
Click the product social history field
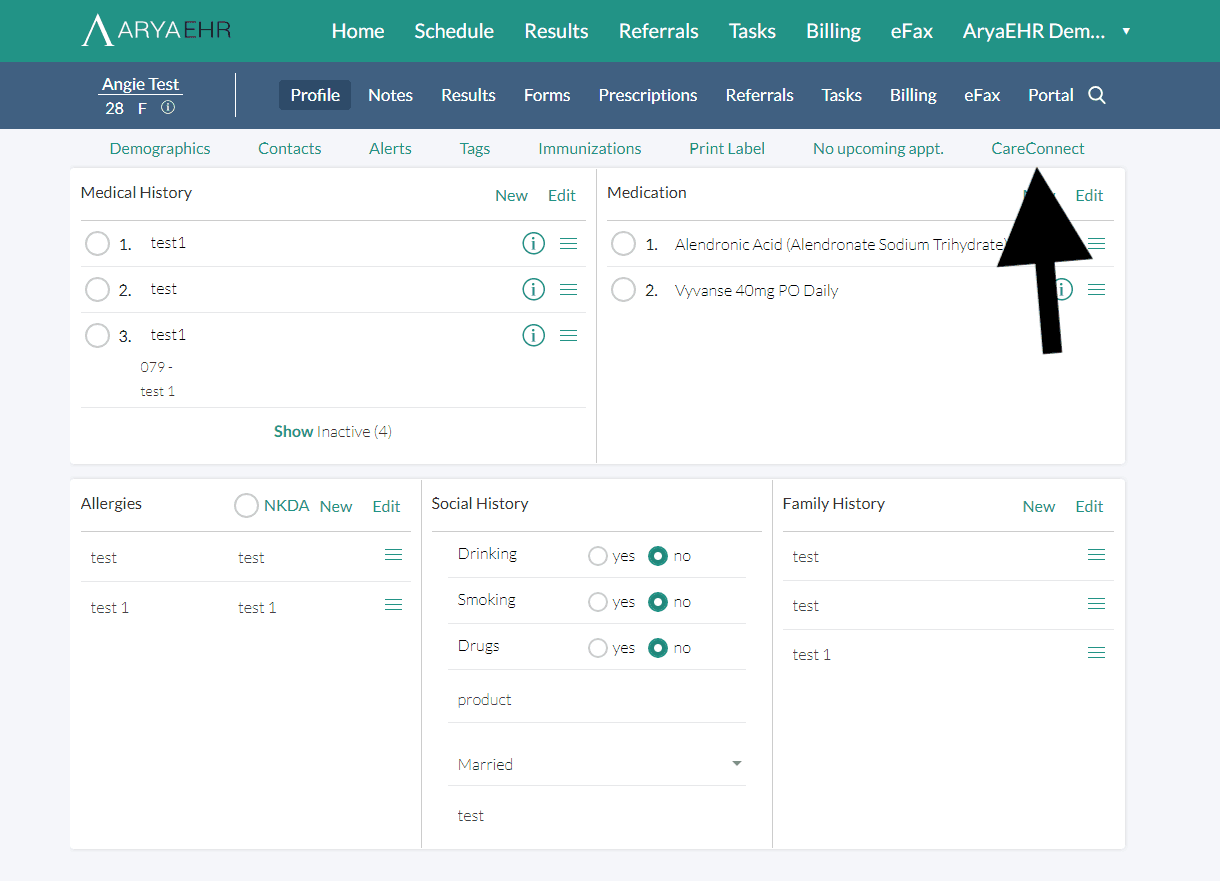[597, 700]
